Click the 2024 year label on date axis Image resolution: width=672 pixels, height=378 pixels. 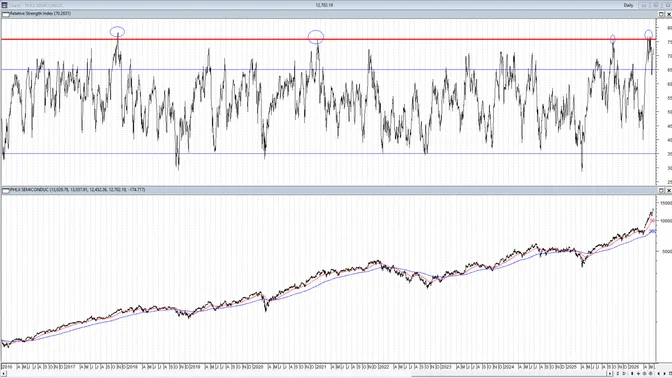coord(509,367)
